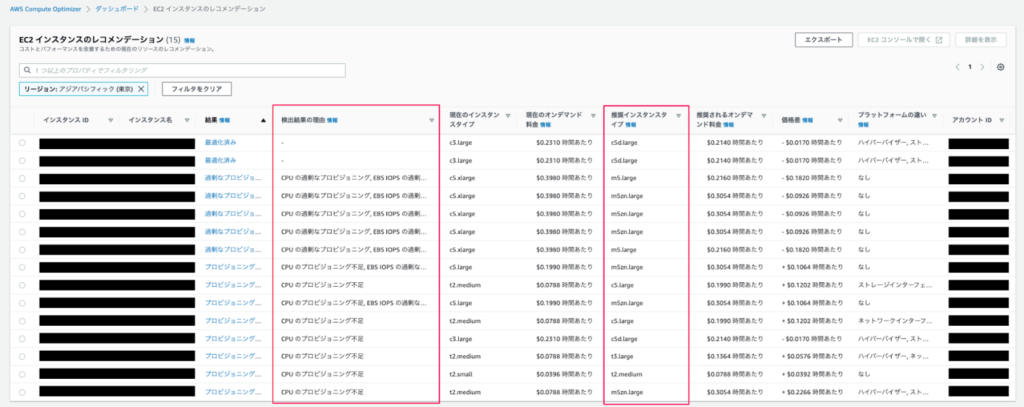Screen dimensions: 1024x407
Task: Open プロビジョニング… result link in t3.large row
Action: (x=233, y=357)
